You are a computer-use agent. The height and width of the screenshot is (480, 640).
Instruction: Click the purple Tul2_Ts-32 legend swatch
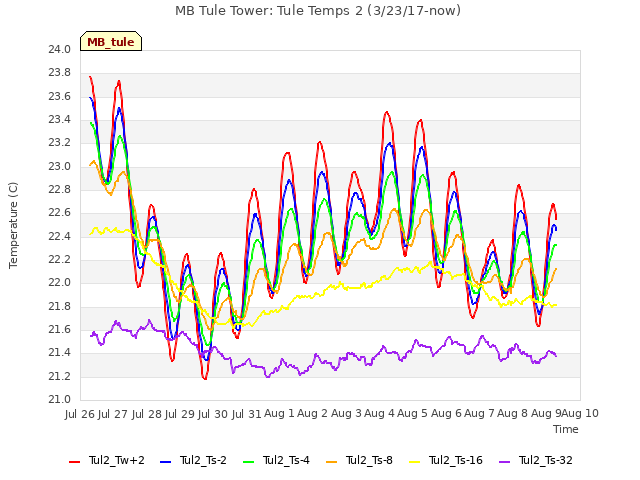[x=505, y=462]
